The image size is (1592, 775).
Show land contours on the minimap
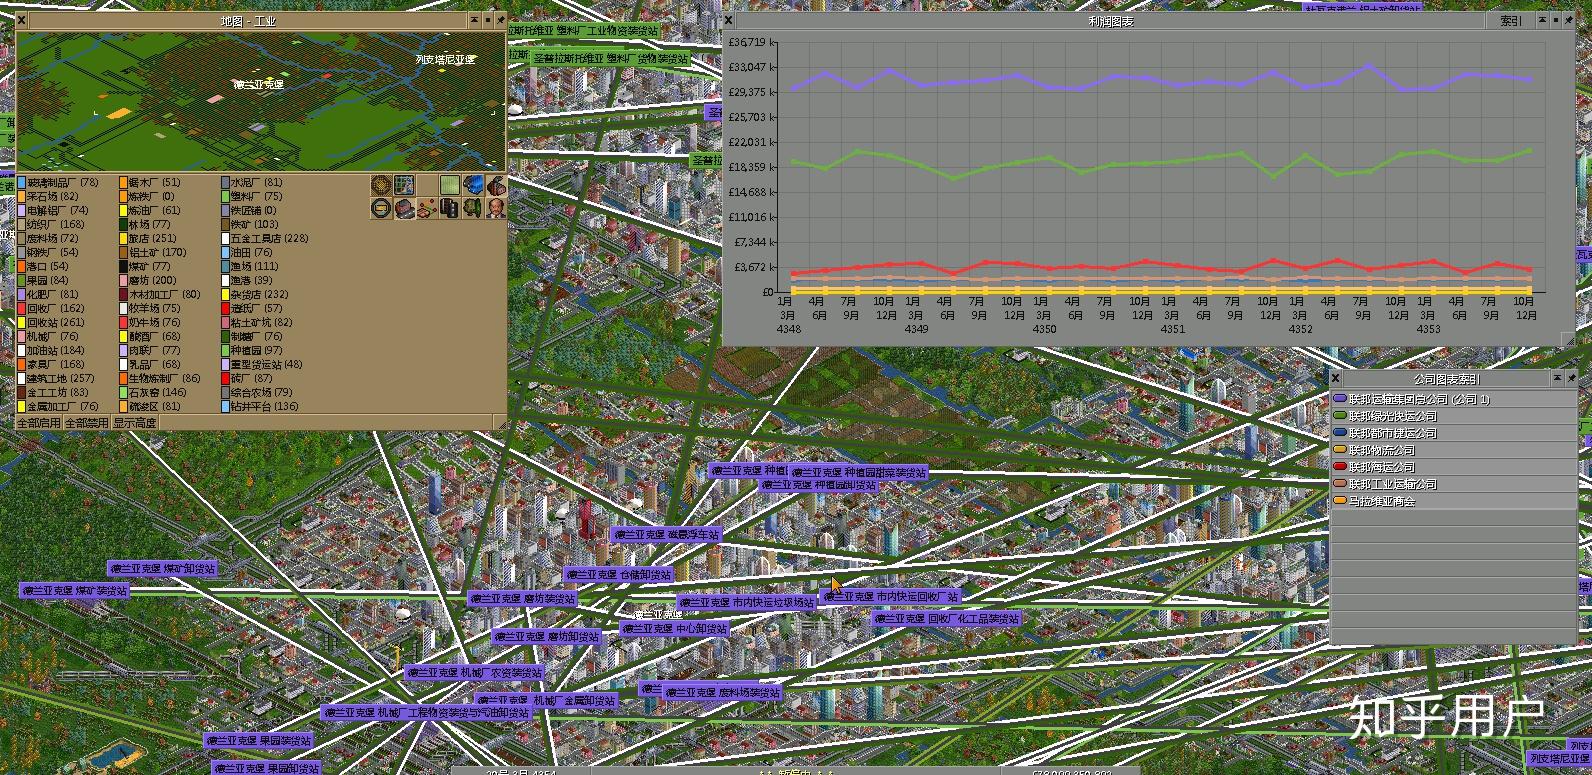(450, 186)
